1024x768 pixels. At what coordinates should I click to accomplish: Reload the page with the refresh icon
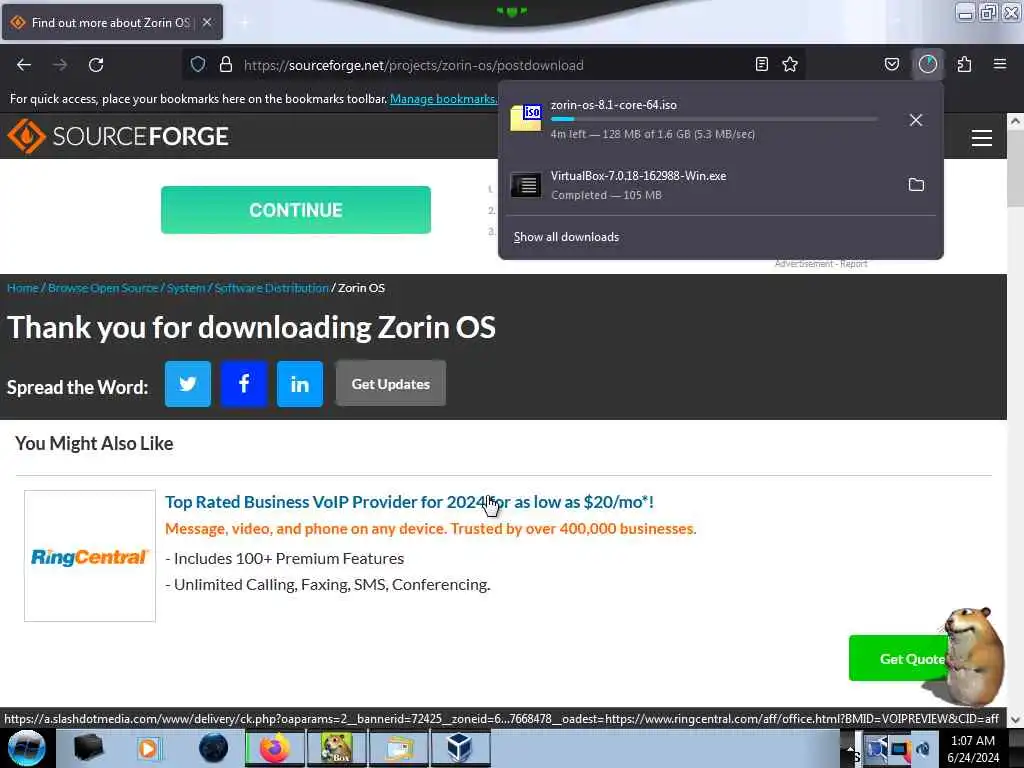pyautogui.click(x=96, y=65)
